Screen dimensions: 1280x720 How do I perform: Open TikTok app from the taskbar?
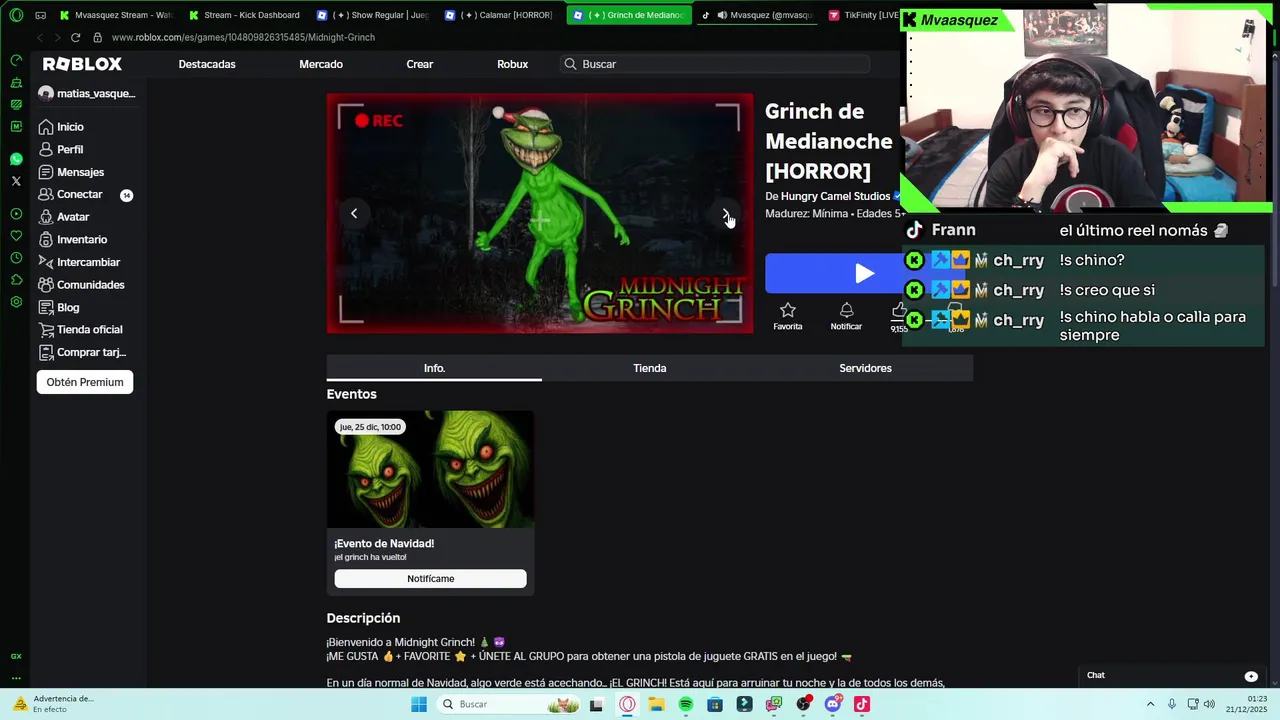(x=862, y=704)
